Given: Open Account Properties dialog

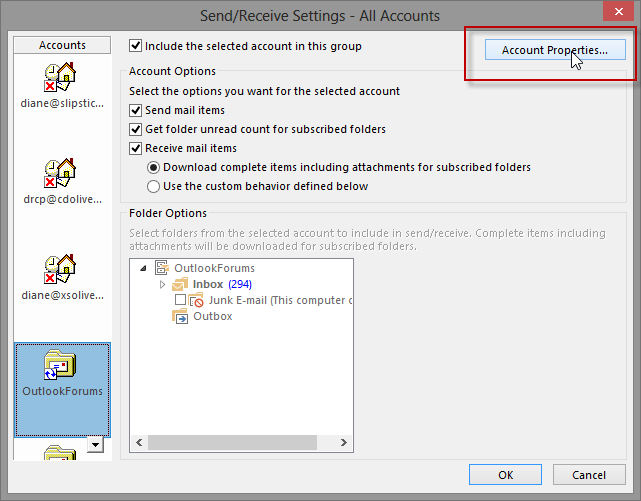Looking at the screenshot, I should click(554, 50).
